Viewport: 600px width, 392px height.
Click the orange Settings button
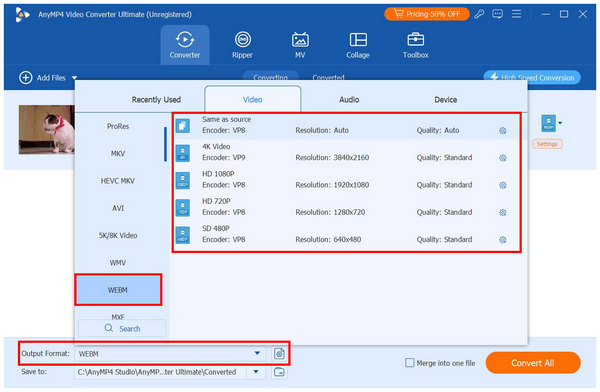coord(547,144)
